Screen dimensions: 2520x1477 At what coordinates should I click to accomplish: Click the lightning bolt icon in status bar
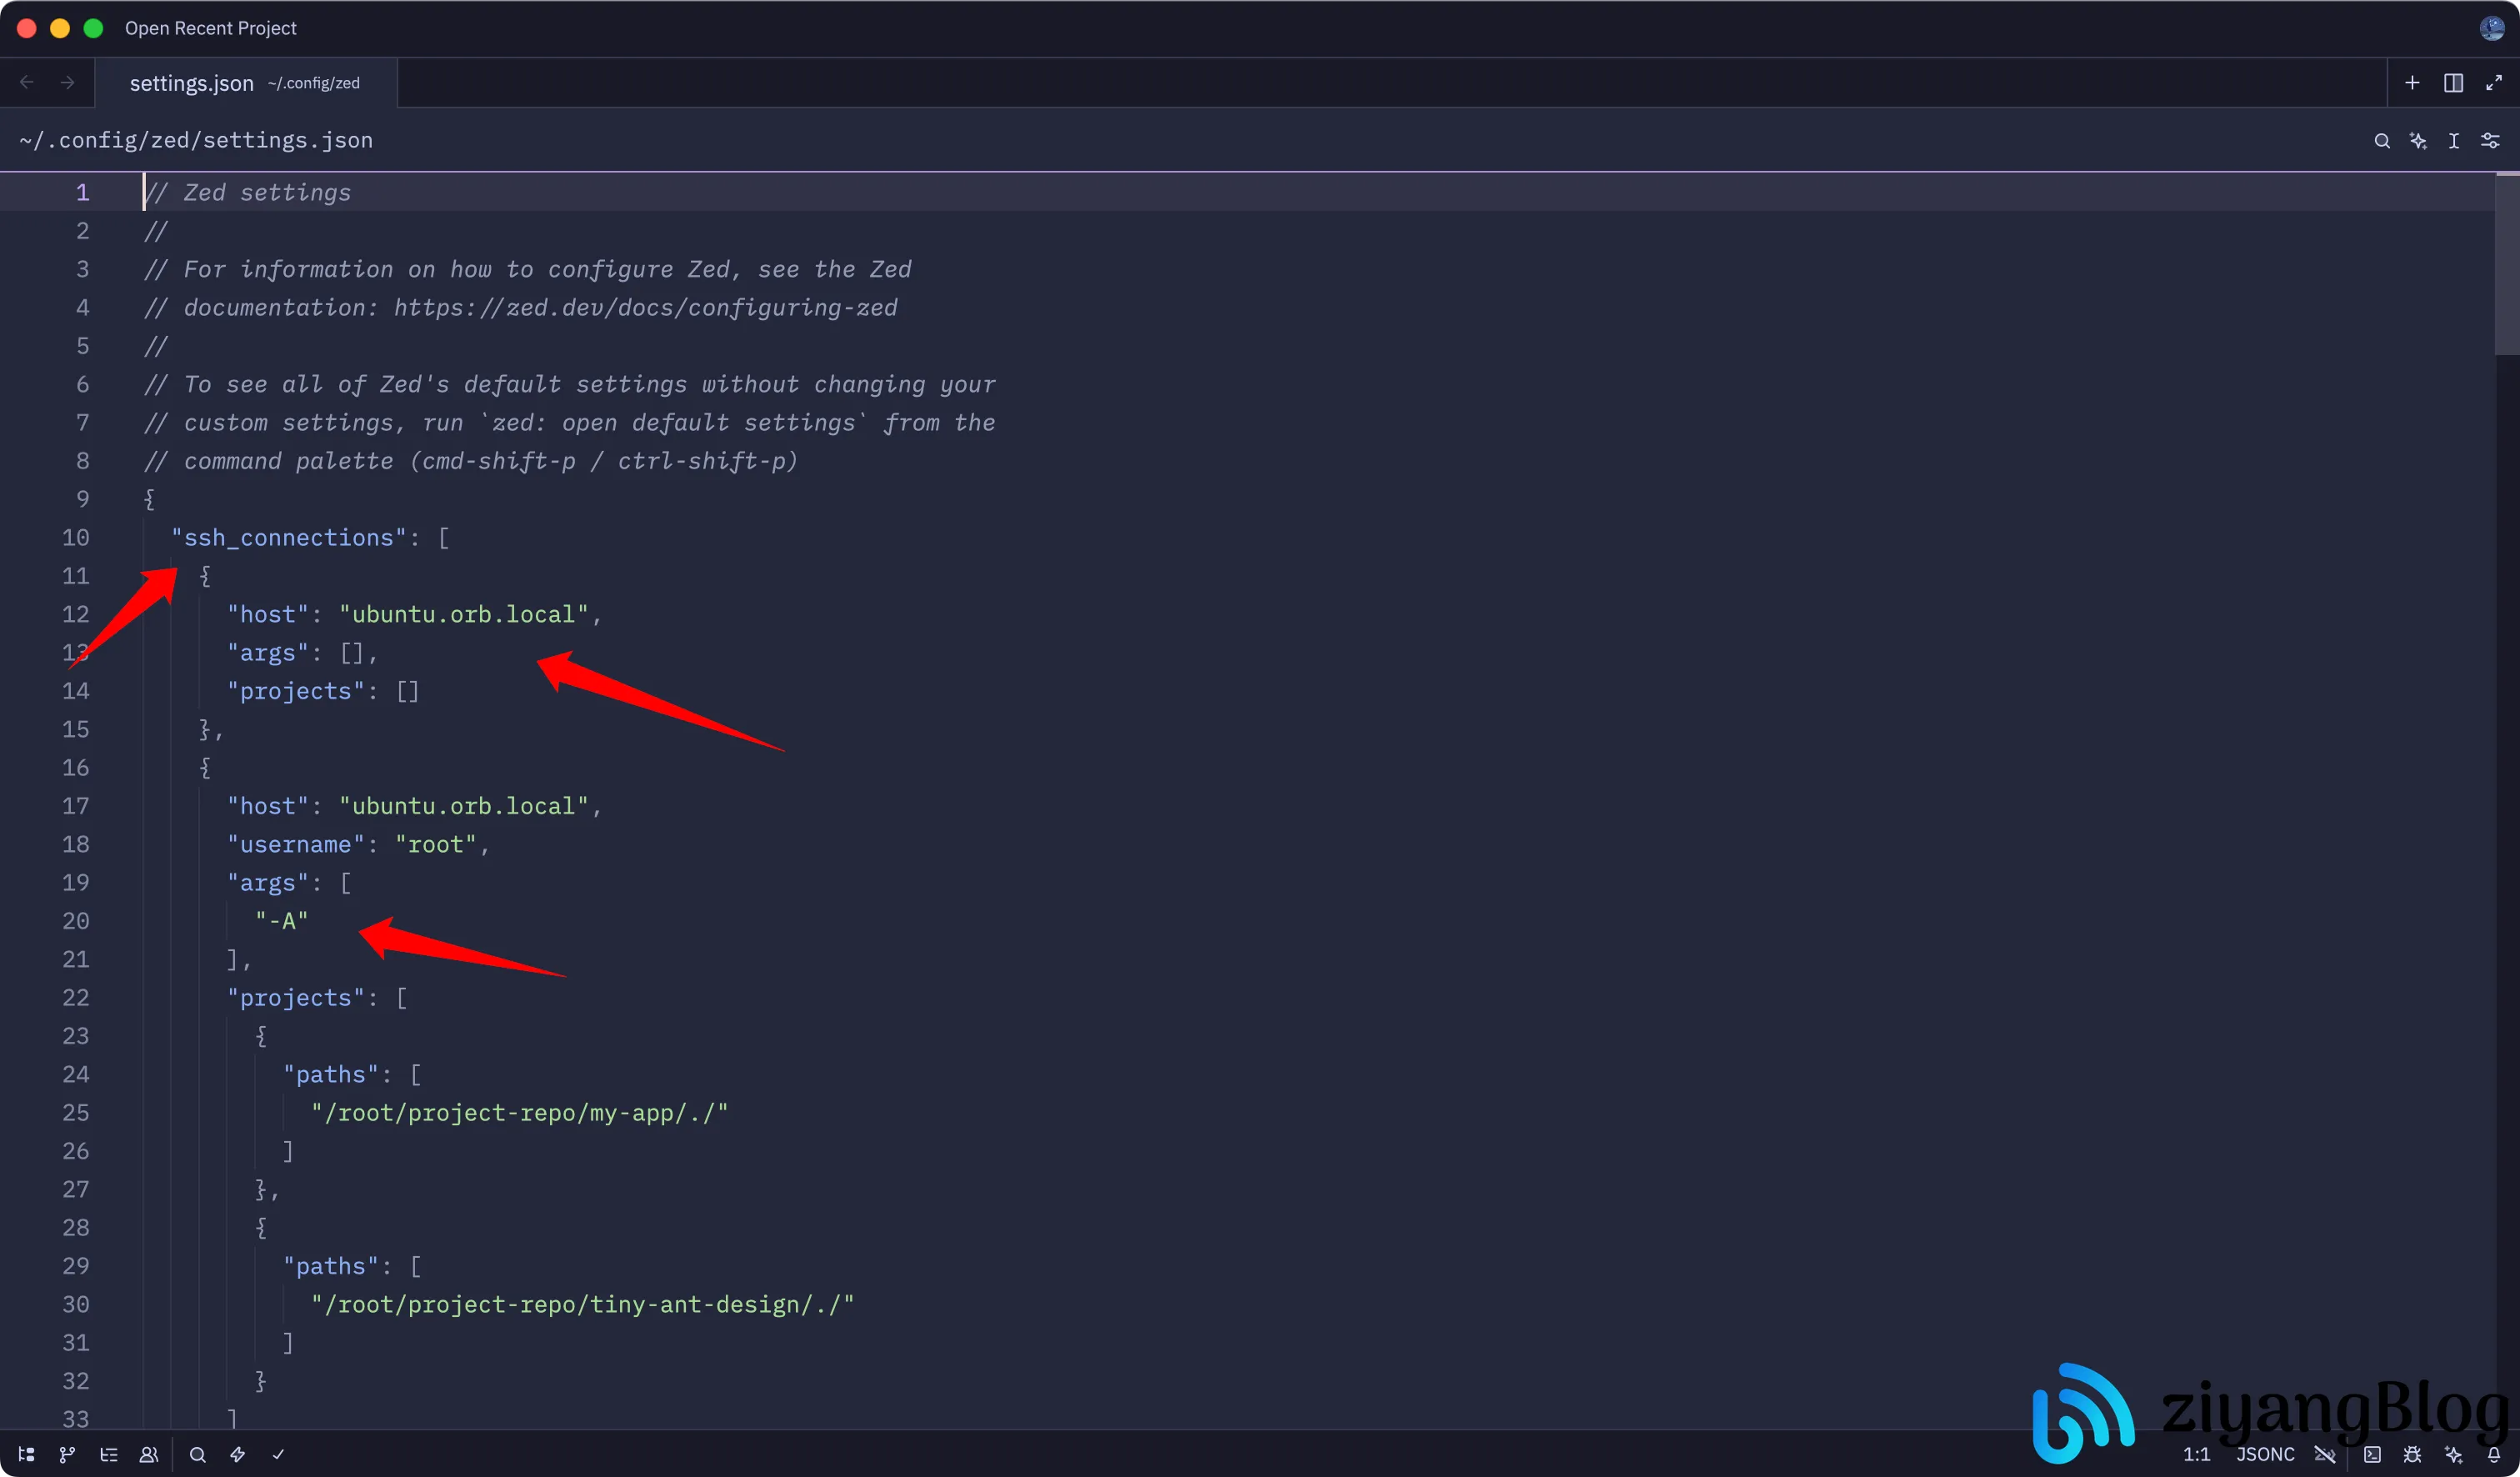[x=238, y=1454]
